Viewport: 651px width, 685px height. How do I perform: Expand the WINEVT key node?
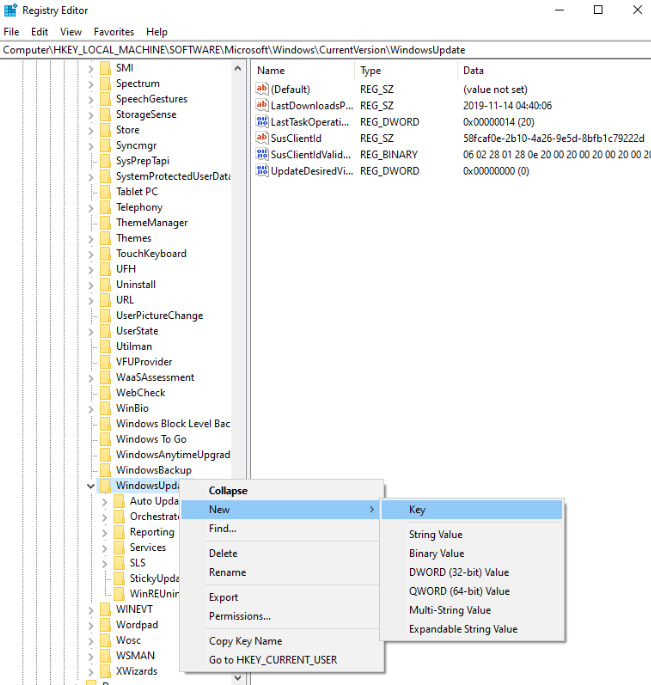coord(91,609)
